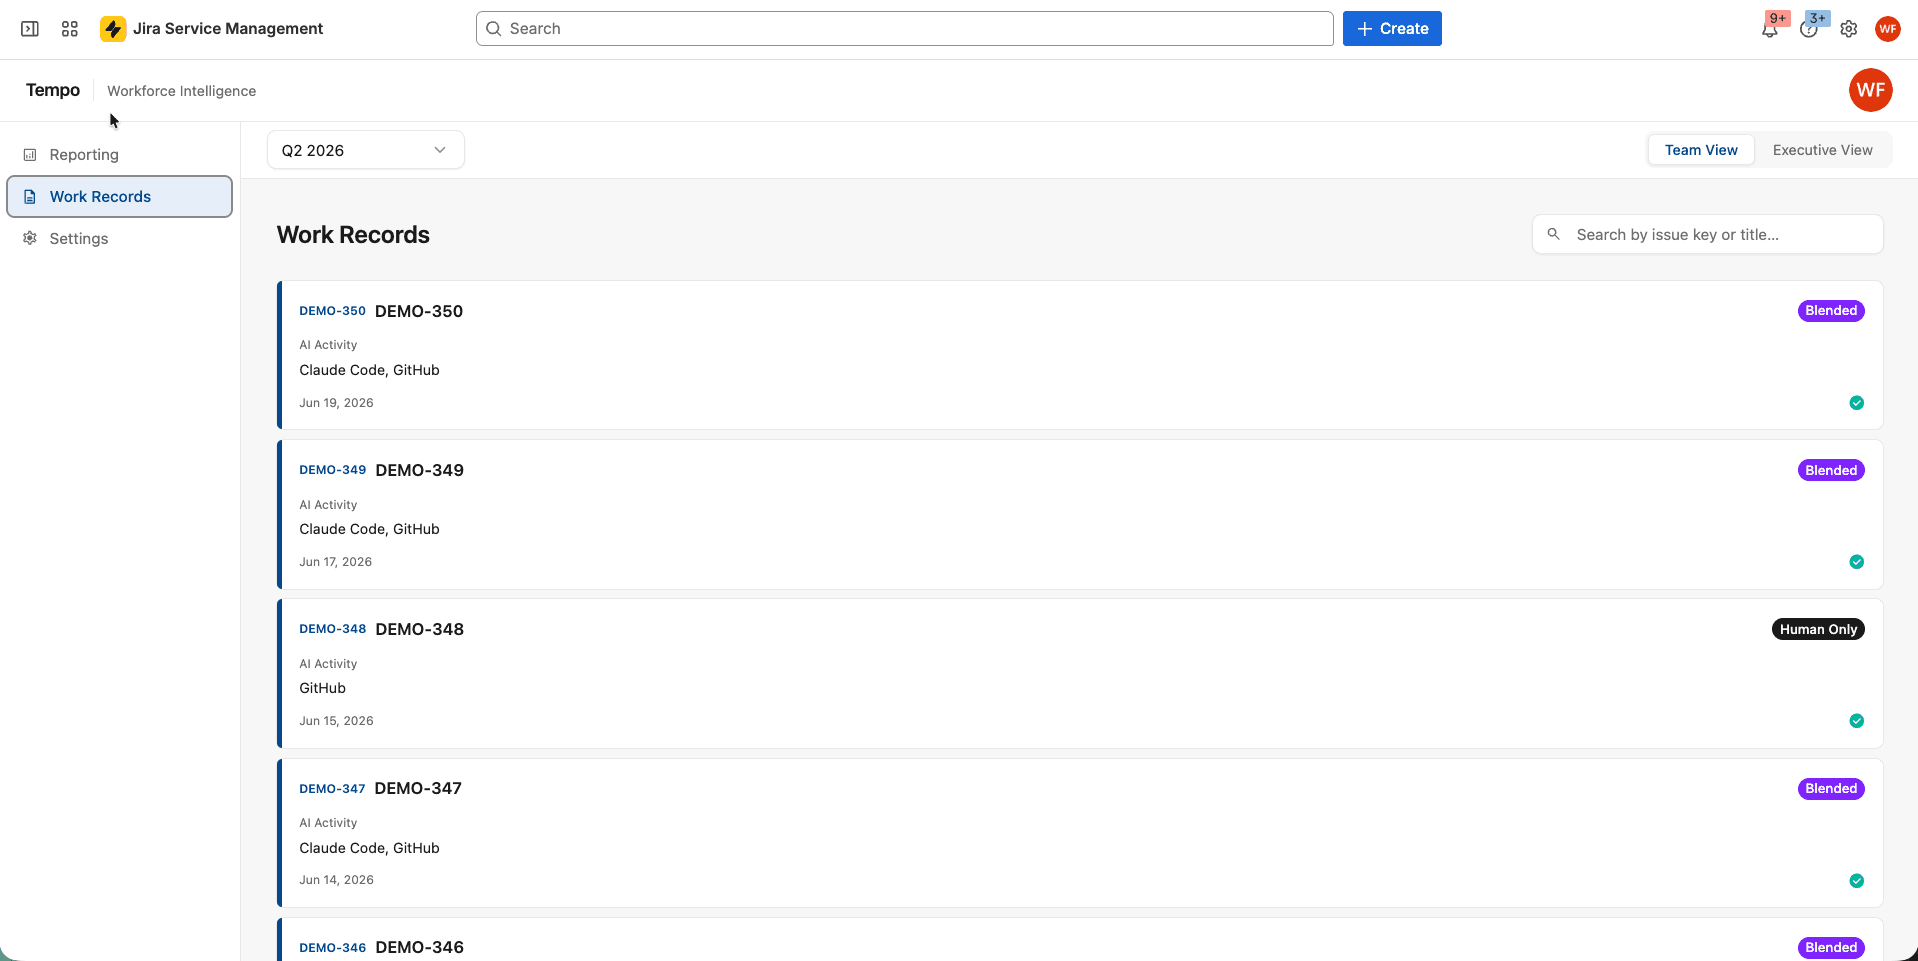This screenshot has width=1918, height=961.
Task: Click the DEMO-350 card title
Action: [x=419, y=311]
